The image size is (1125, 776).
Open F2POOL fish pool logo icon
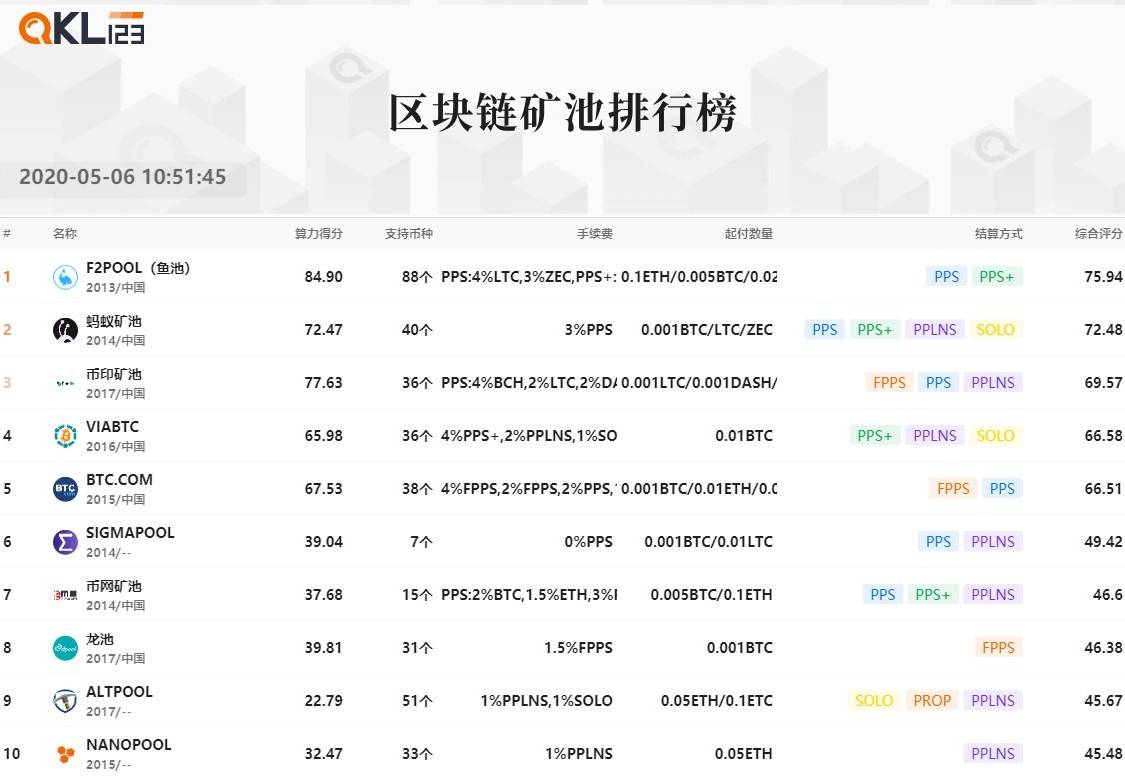pos(65,277)
